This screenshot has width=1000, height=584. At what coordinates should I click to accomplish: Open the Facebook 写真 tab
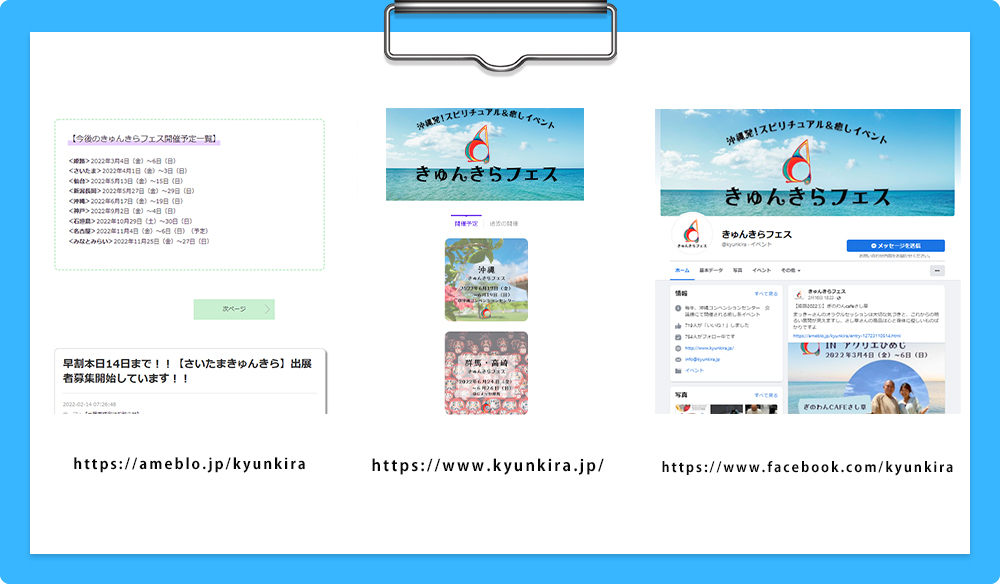pyautogui.click(x=737, y=270)
